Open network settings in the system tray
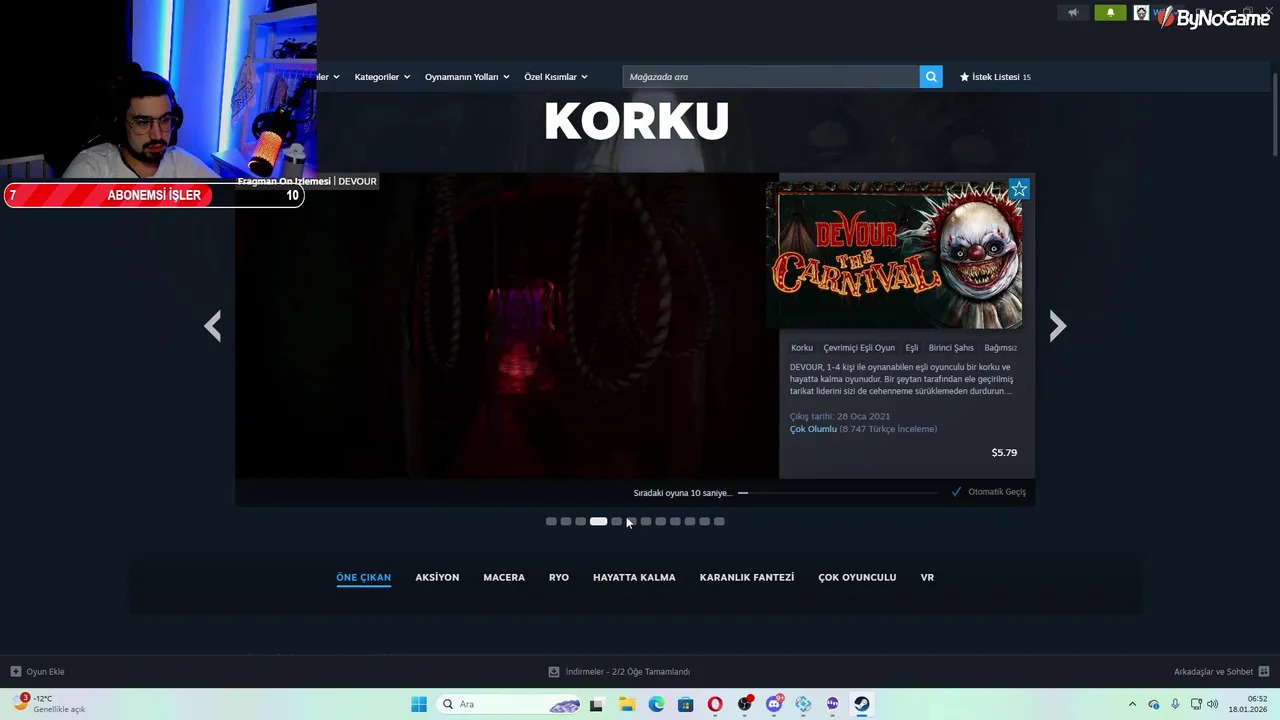The width and height of the screenshot is (1280, 720). pyautogui.click(x=1196, y=704)
